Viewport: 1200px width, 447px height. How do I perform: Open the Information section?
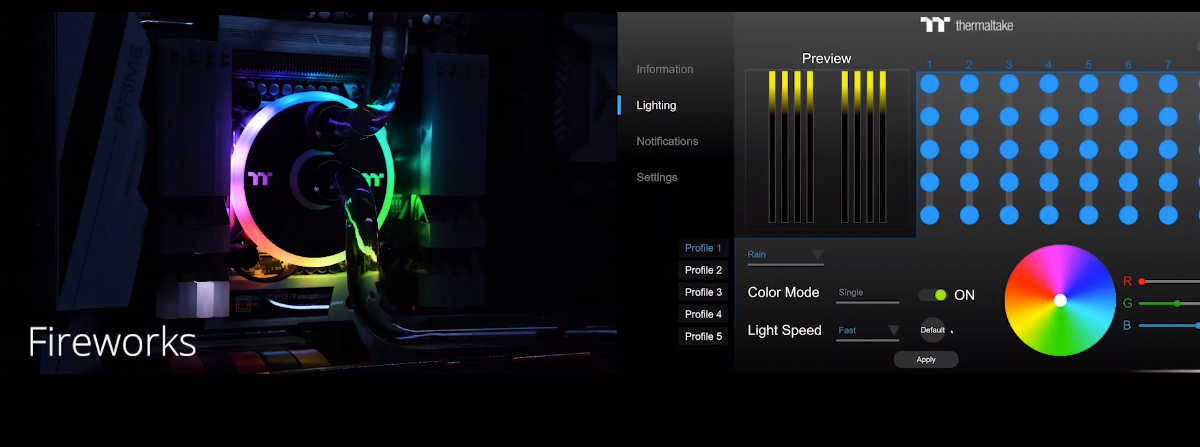[x=664, y=69]
